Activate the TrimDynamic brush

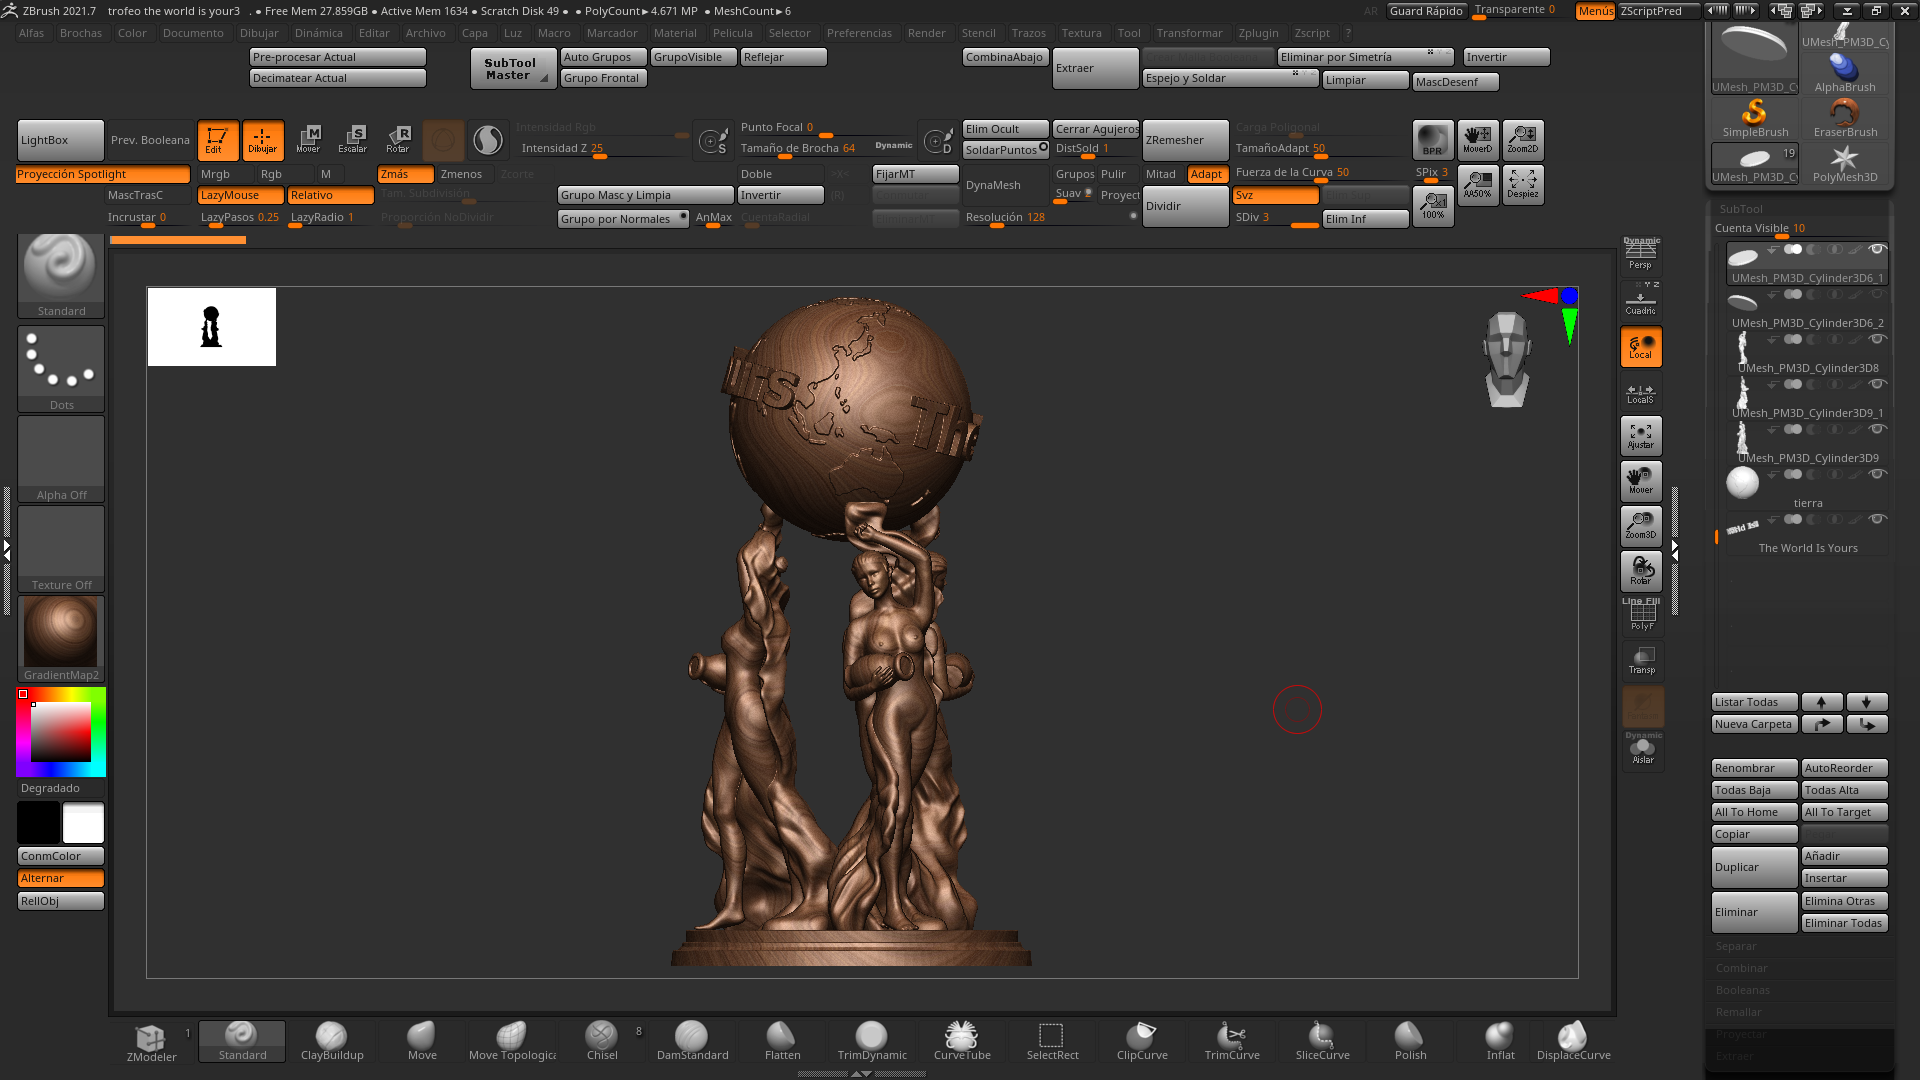tap(871, 1041)
